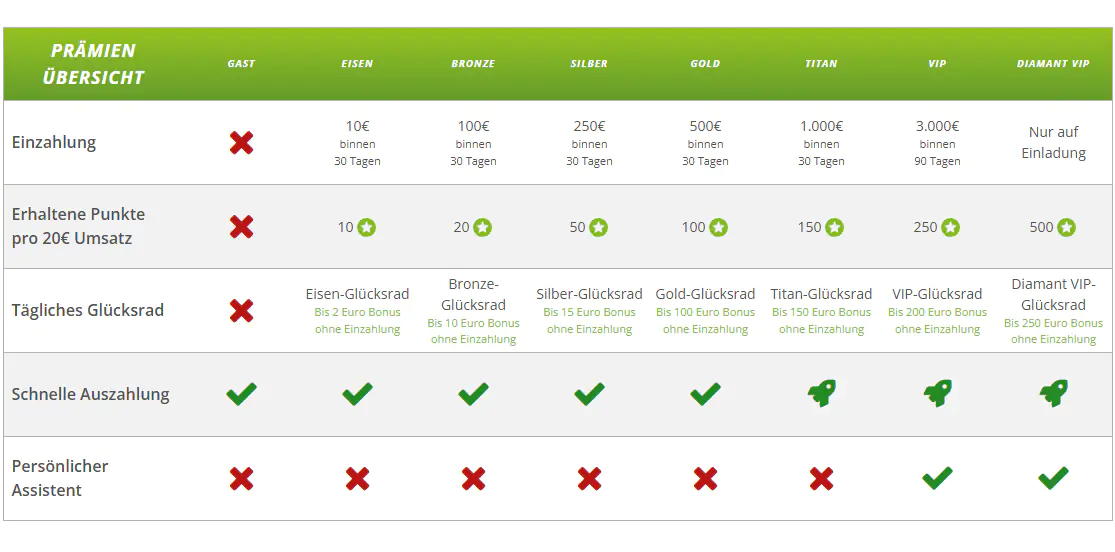The height and width of the screenshot is (552, 1115).
Task: Click the PRÄMIEN ÜBERSICHT heading
Action: tap(94, 64)
